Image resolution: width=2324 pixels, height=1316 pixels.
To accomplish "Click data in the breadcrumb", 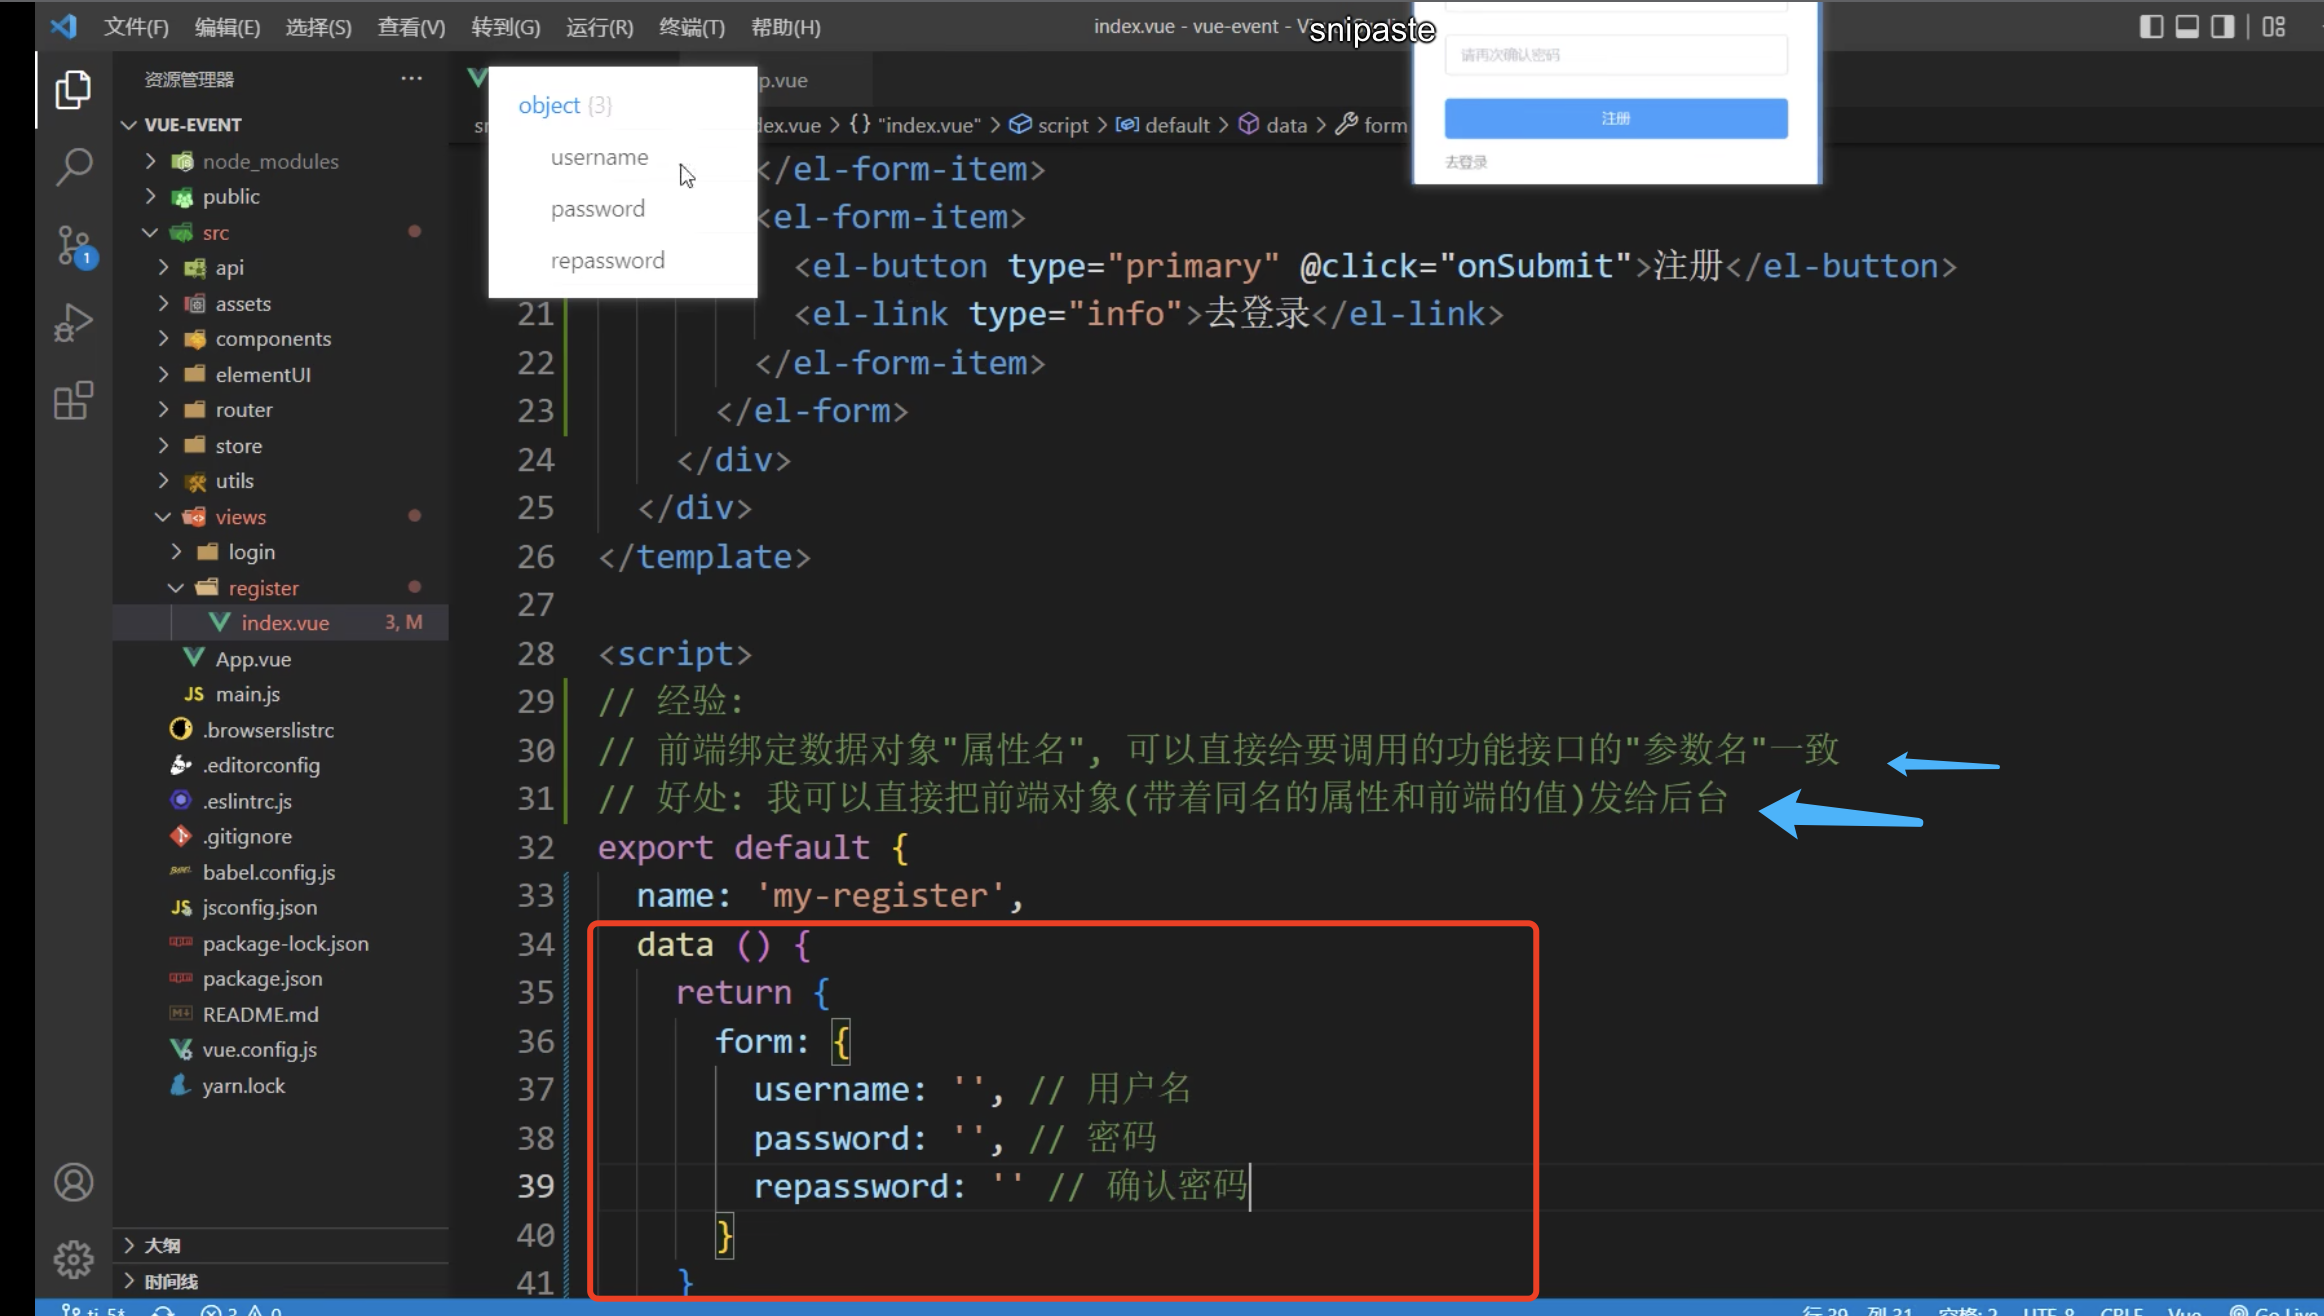I will pos(1273,125).
